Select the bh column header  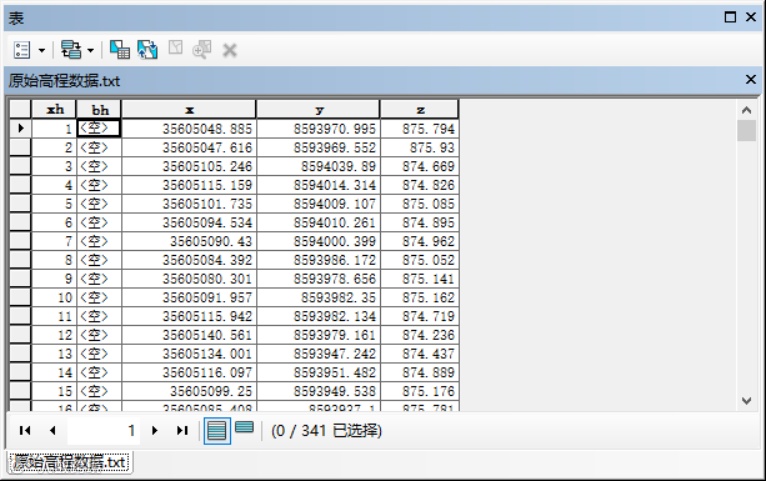[99, 109]
